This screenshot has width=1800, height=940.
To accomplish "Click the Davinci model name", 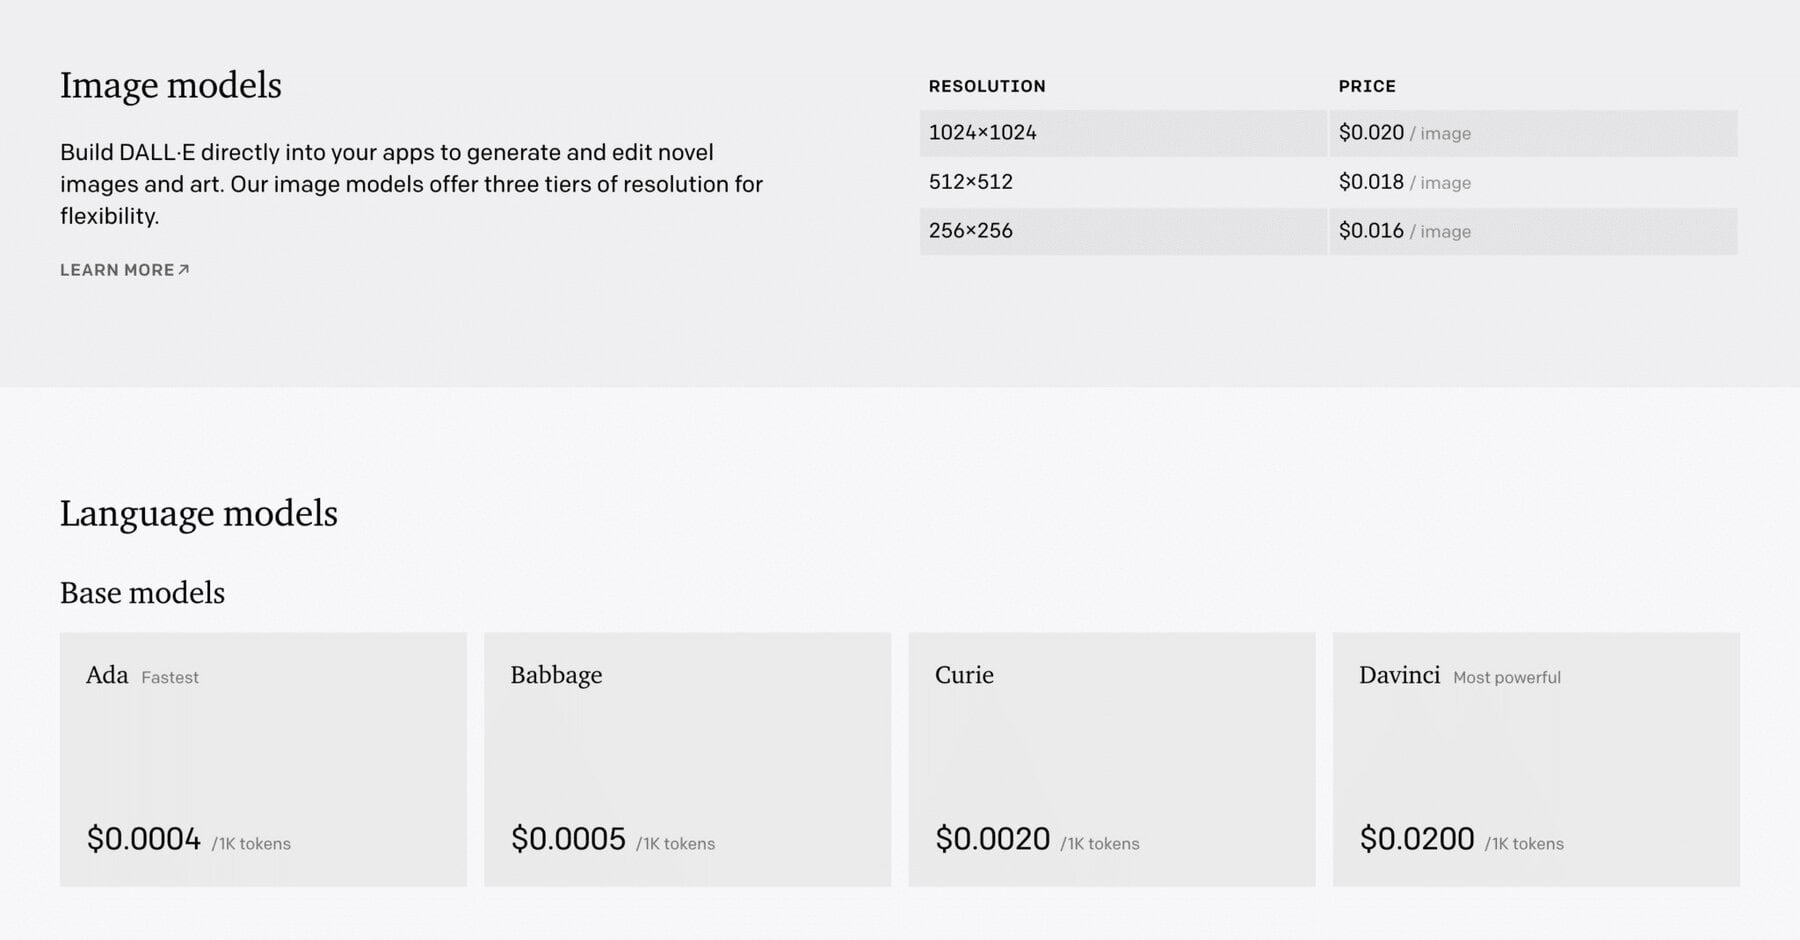I will click(x=1400, y=675).
